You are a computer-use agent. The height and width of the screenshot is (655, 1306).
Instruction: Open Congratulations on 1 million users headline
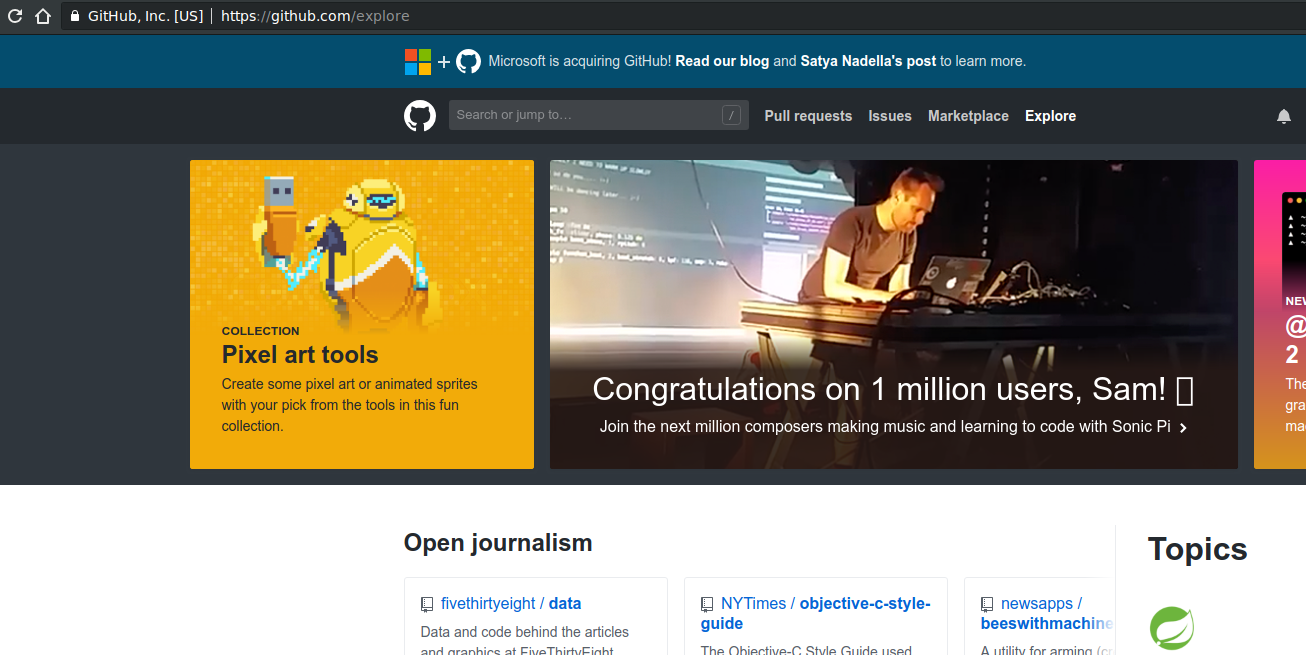click(x=893, y=389)
